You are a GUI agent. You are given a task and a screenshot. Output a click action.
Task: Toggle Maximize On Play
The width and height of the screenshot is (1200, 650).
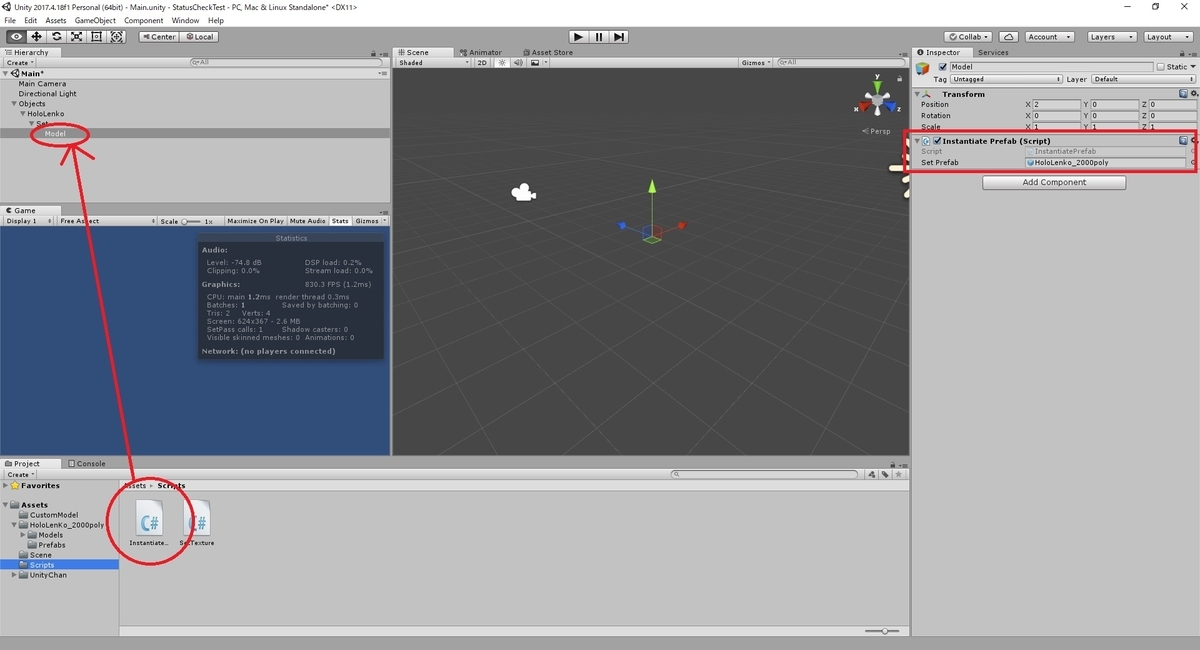pos(255,221)
